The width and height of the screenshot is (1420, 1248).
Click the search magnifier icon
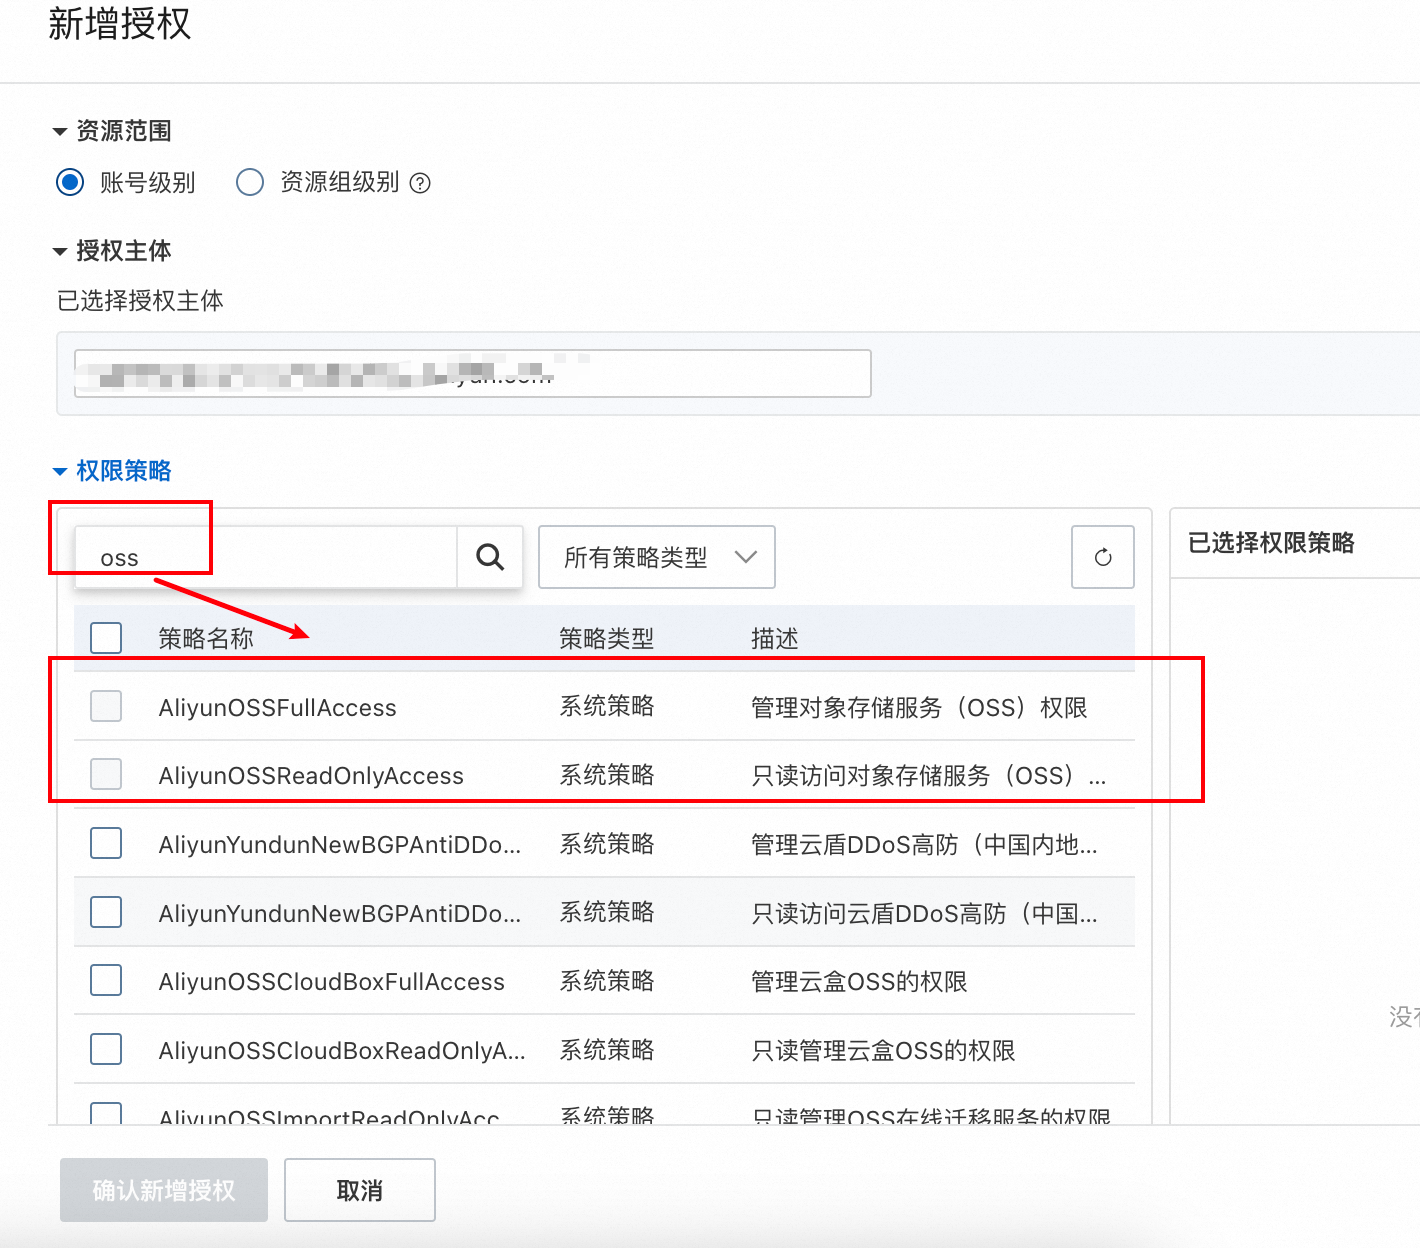point(490,557)
